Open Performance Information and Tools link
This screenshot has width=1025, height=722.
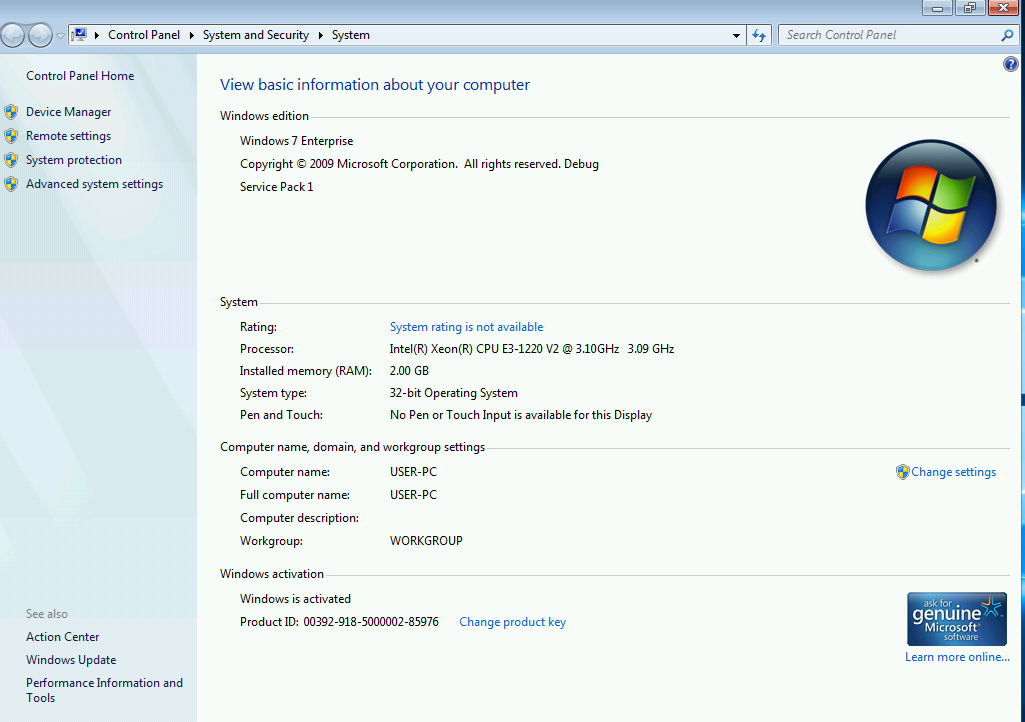coord(104,690)
